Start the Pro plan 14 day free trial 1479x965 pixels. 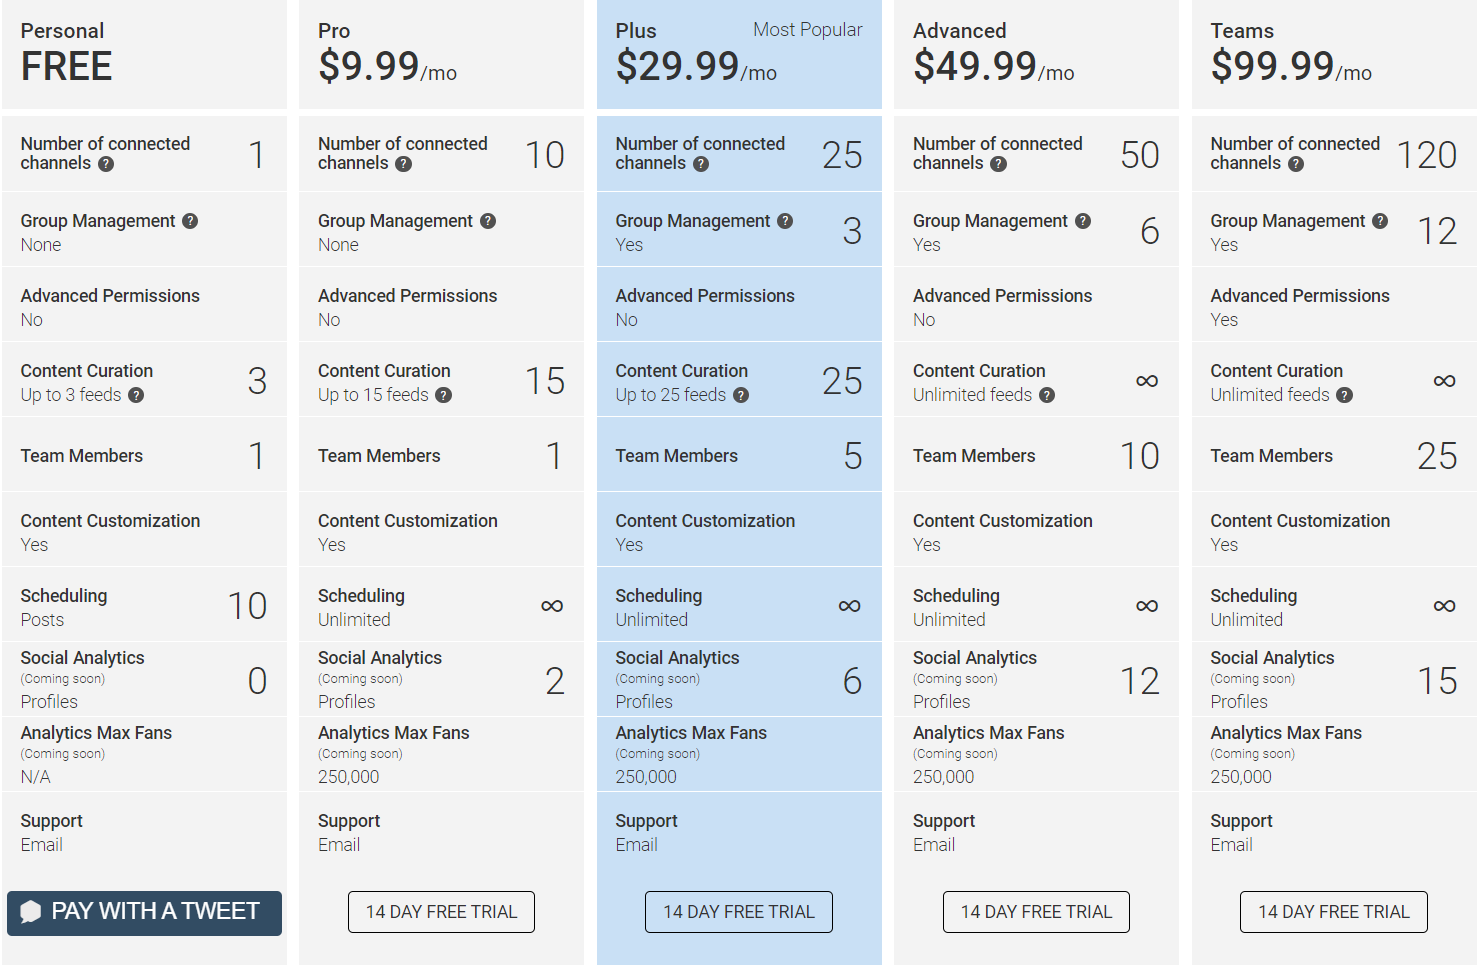pyautogui.click(x=441, y=912)
